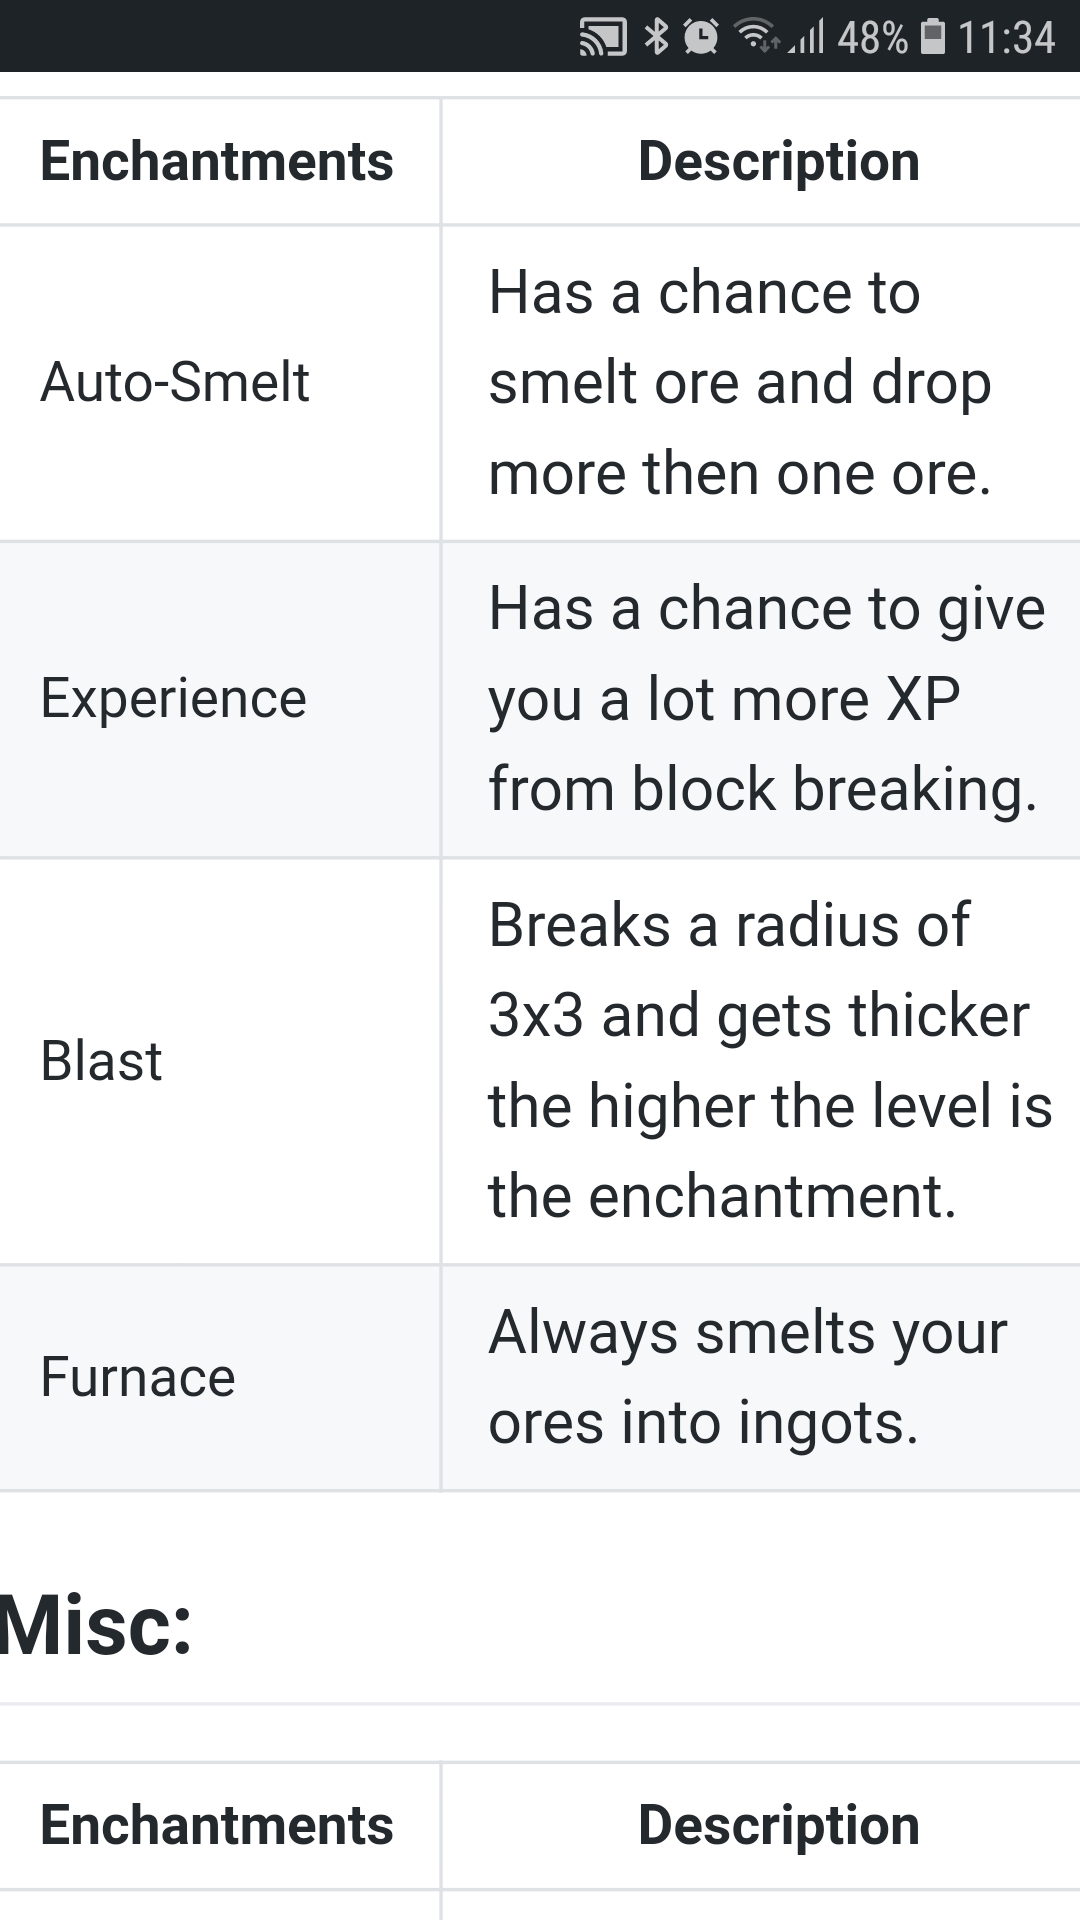
Task: Select the Experience enchantment cell
Action: click(173, 698)
